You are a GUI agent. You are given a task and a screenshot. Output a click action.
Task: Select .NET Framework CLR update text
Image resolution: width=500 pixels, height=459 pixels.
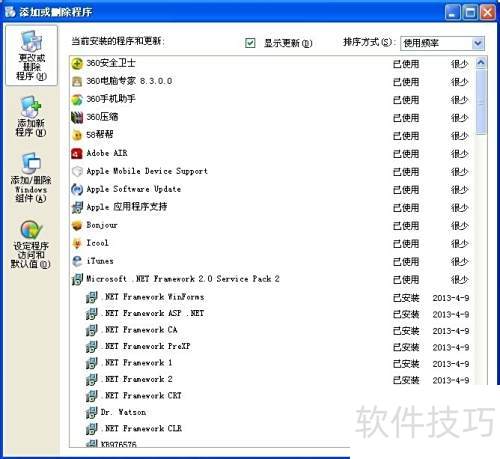141,429
